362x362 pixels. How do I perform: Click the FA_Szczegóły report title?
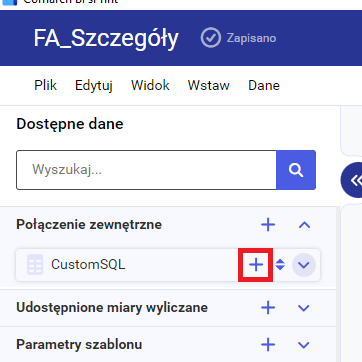tap(106, 38)
